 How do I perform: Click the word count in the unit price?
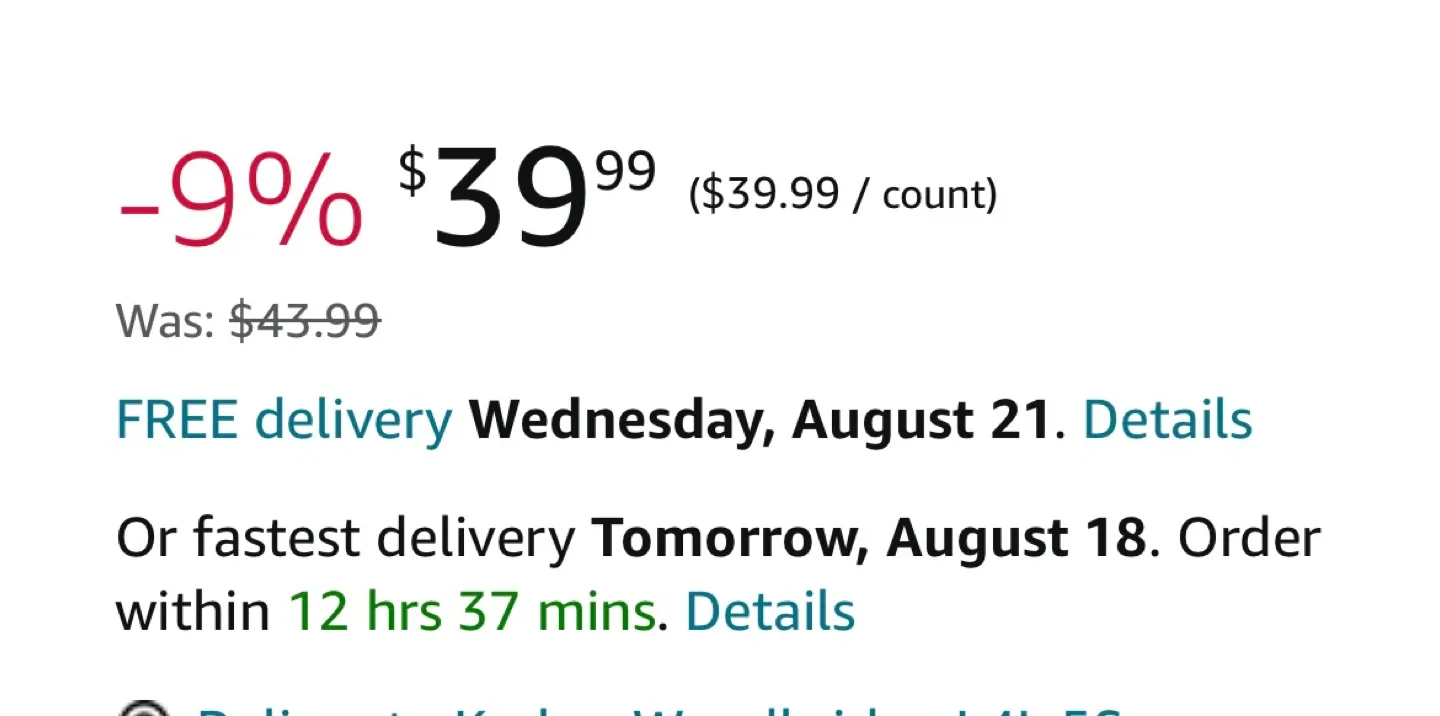tap(935, 194)
